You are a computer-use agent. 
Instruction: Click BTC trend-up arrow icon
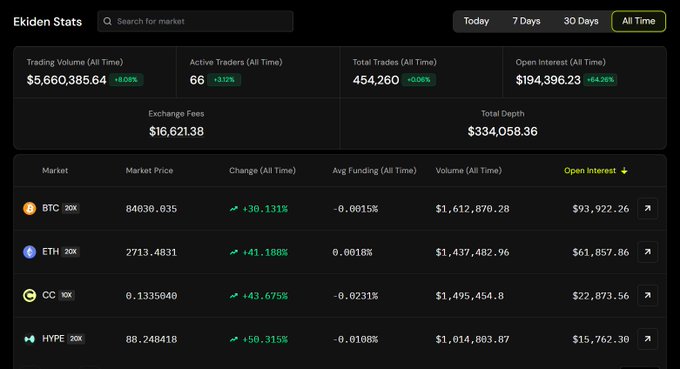[234, 209]
